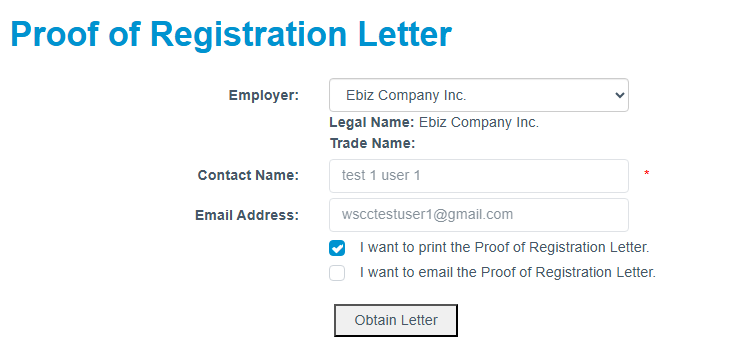Click the 'I want to print' label text
This screenshot has height=360, width=732.
(x=504, y=247)
